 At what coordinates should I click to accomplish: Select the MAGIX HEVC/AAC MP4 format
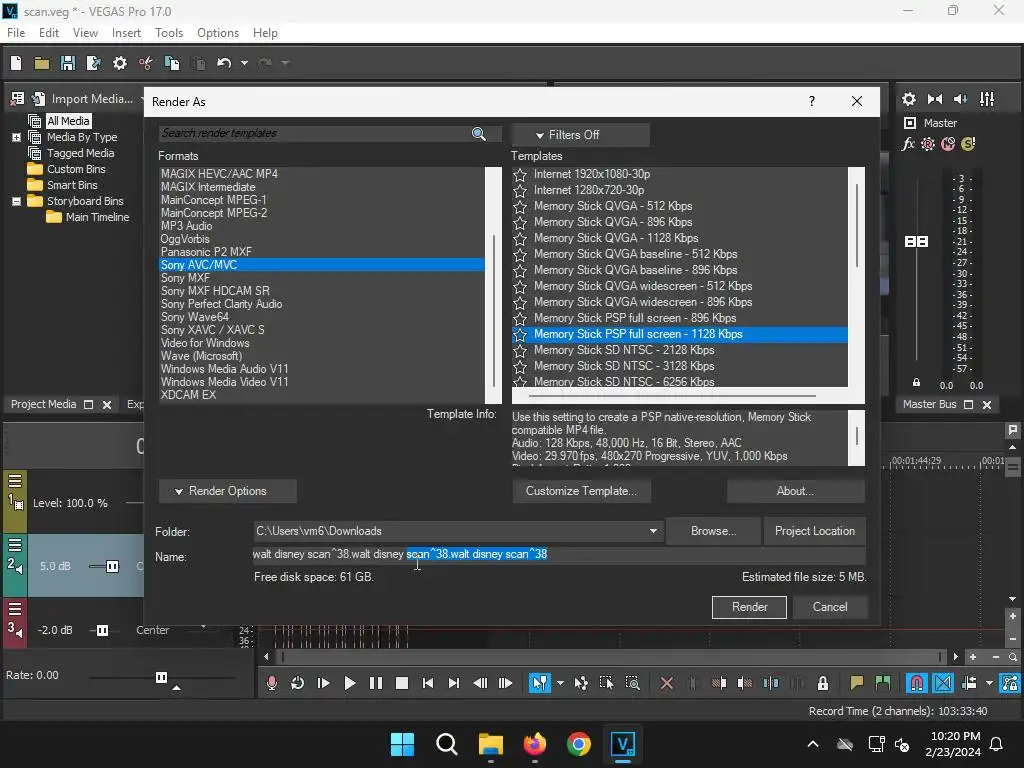(219, 174)
